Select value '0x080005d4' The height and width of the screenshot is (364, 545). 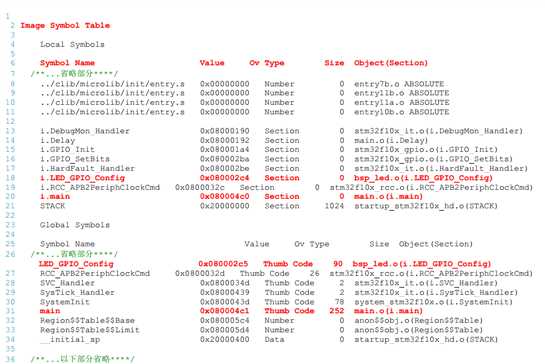225,330
